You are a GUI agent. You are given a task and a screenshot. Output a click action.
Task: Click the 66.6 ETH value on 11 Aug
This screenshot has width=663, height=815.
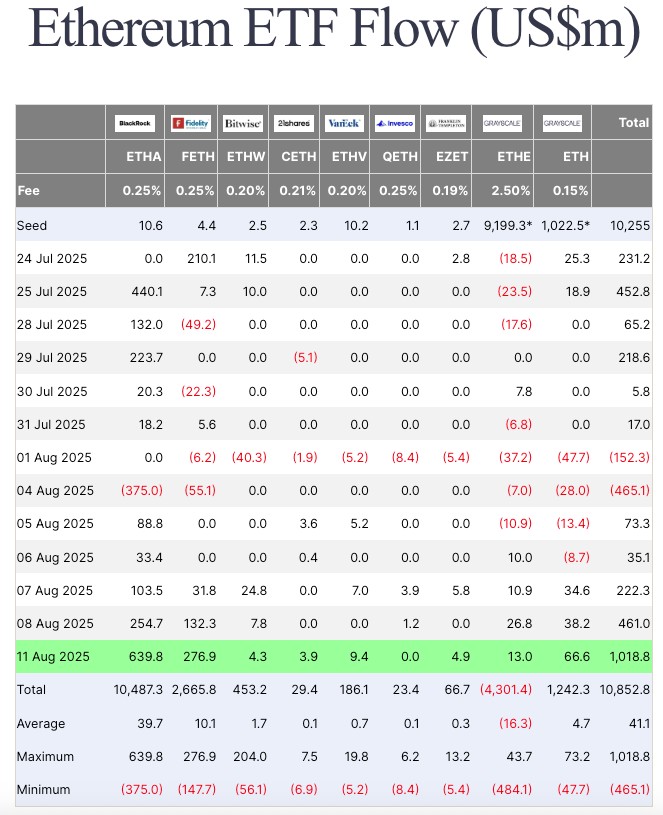(577, 656)
